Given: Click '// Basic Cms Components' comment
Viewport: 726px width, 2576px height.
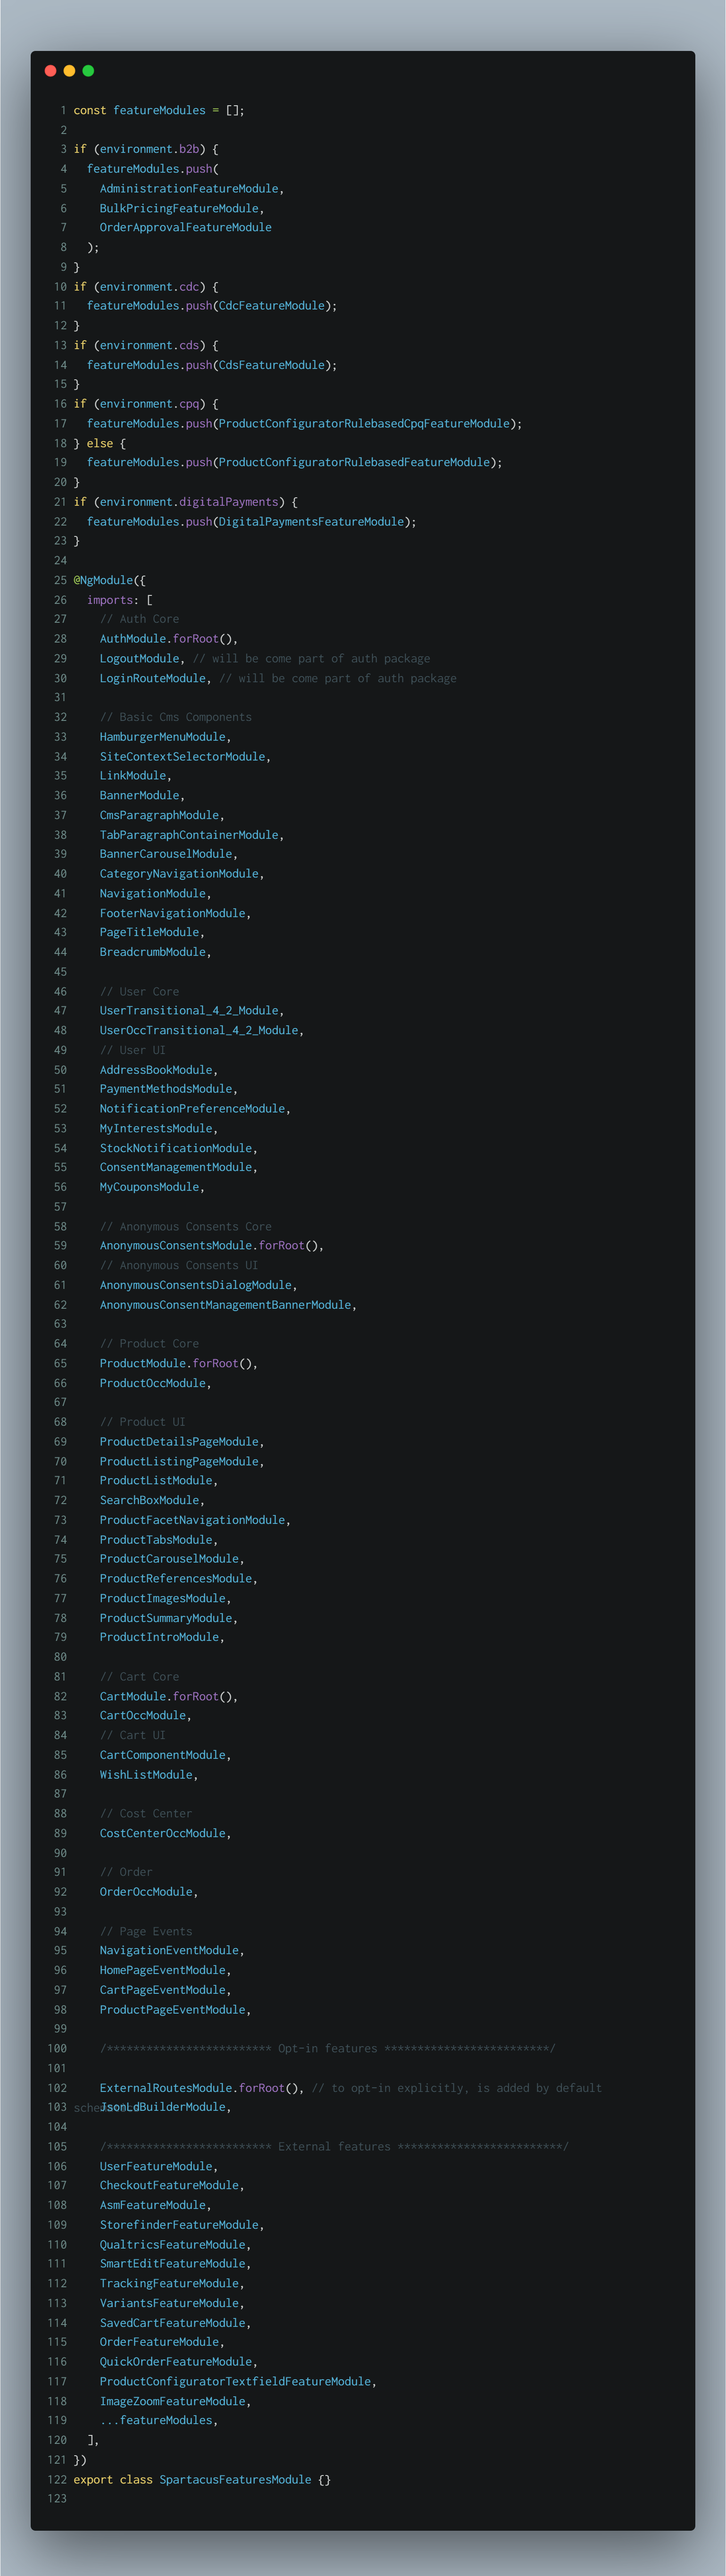Looking at the screenshot, I should pos(176,717).
